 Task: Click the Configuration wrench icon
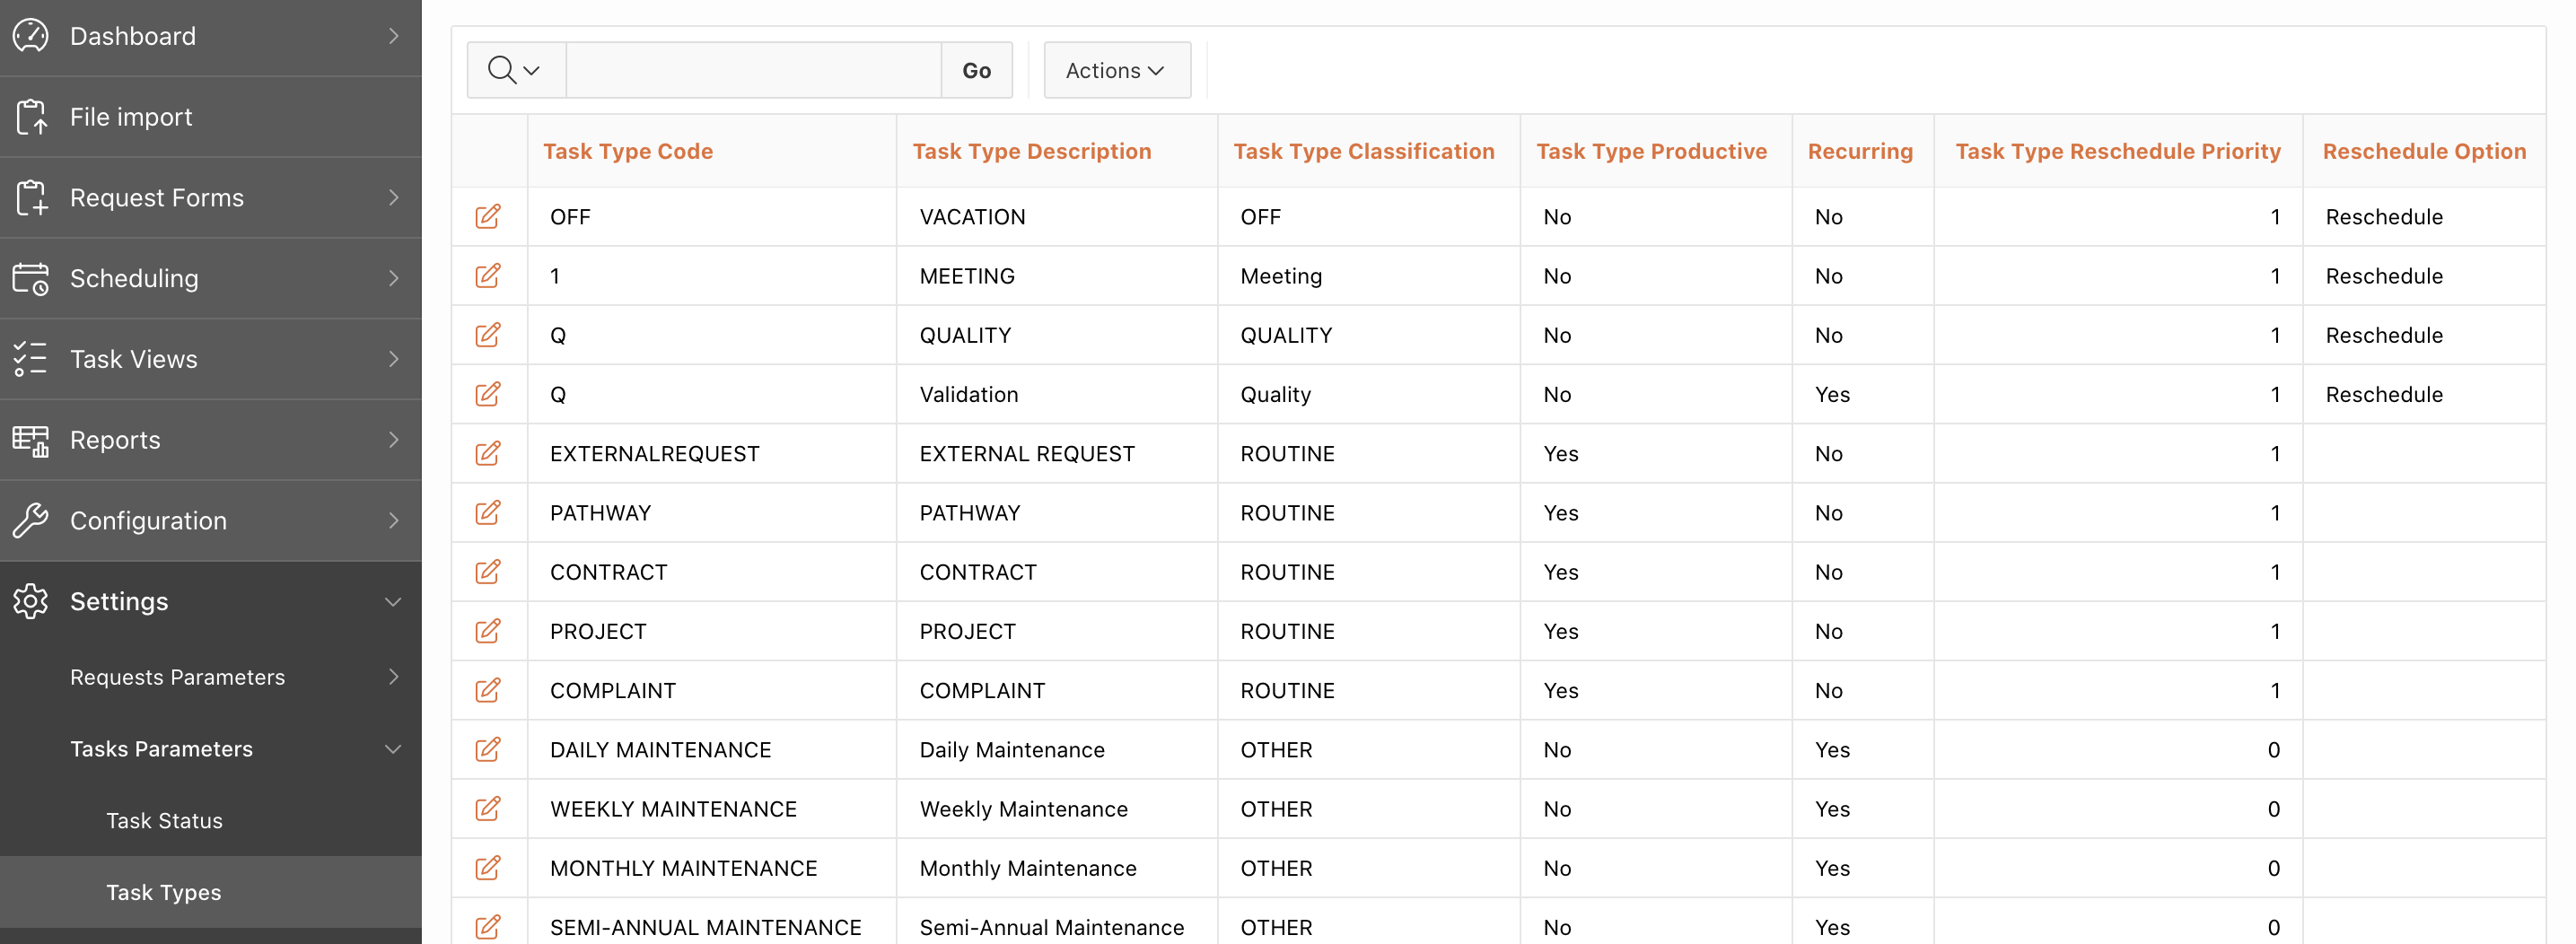tap(31, 521)
